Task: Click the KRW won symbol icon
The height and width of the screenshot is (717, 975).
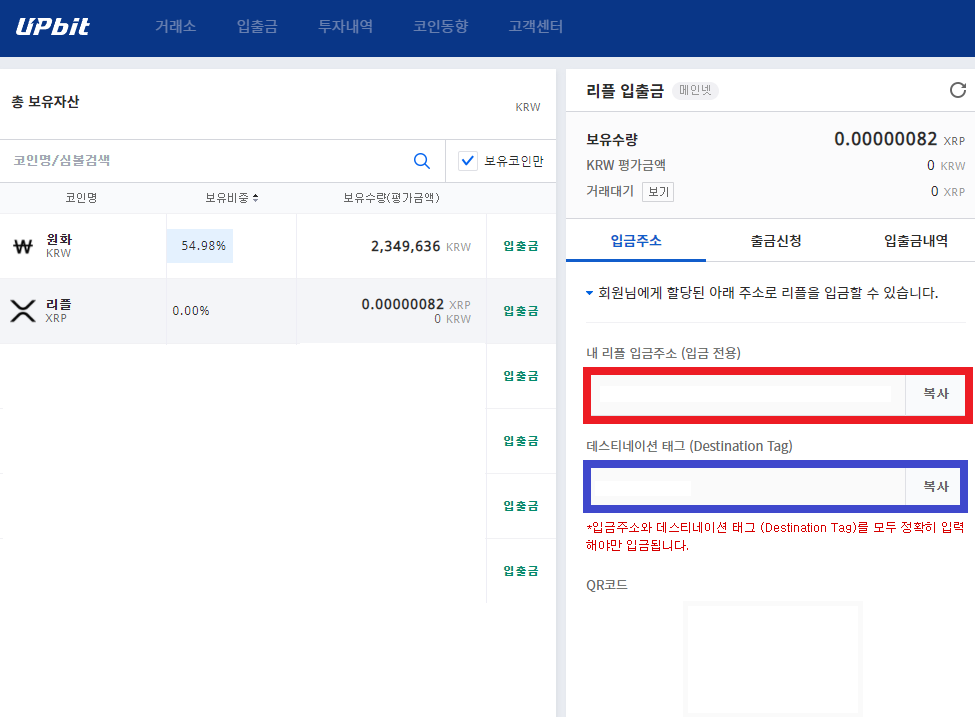Action: pyautogui.click(x=23, y=246)
